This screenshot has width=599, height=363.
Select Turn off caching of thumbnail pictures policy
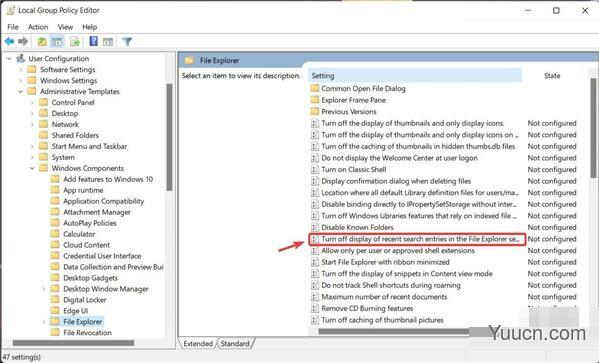point(382,320)
